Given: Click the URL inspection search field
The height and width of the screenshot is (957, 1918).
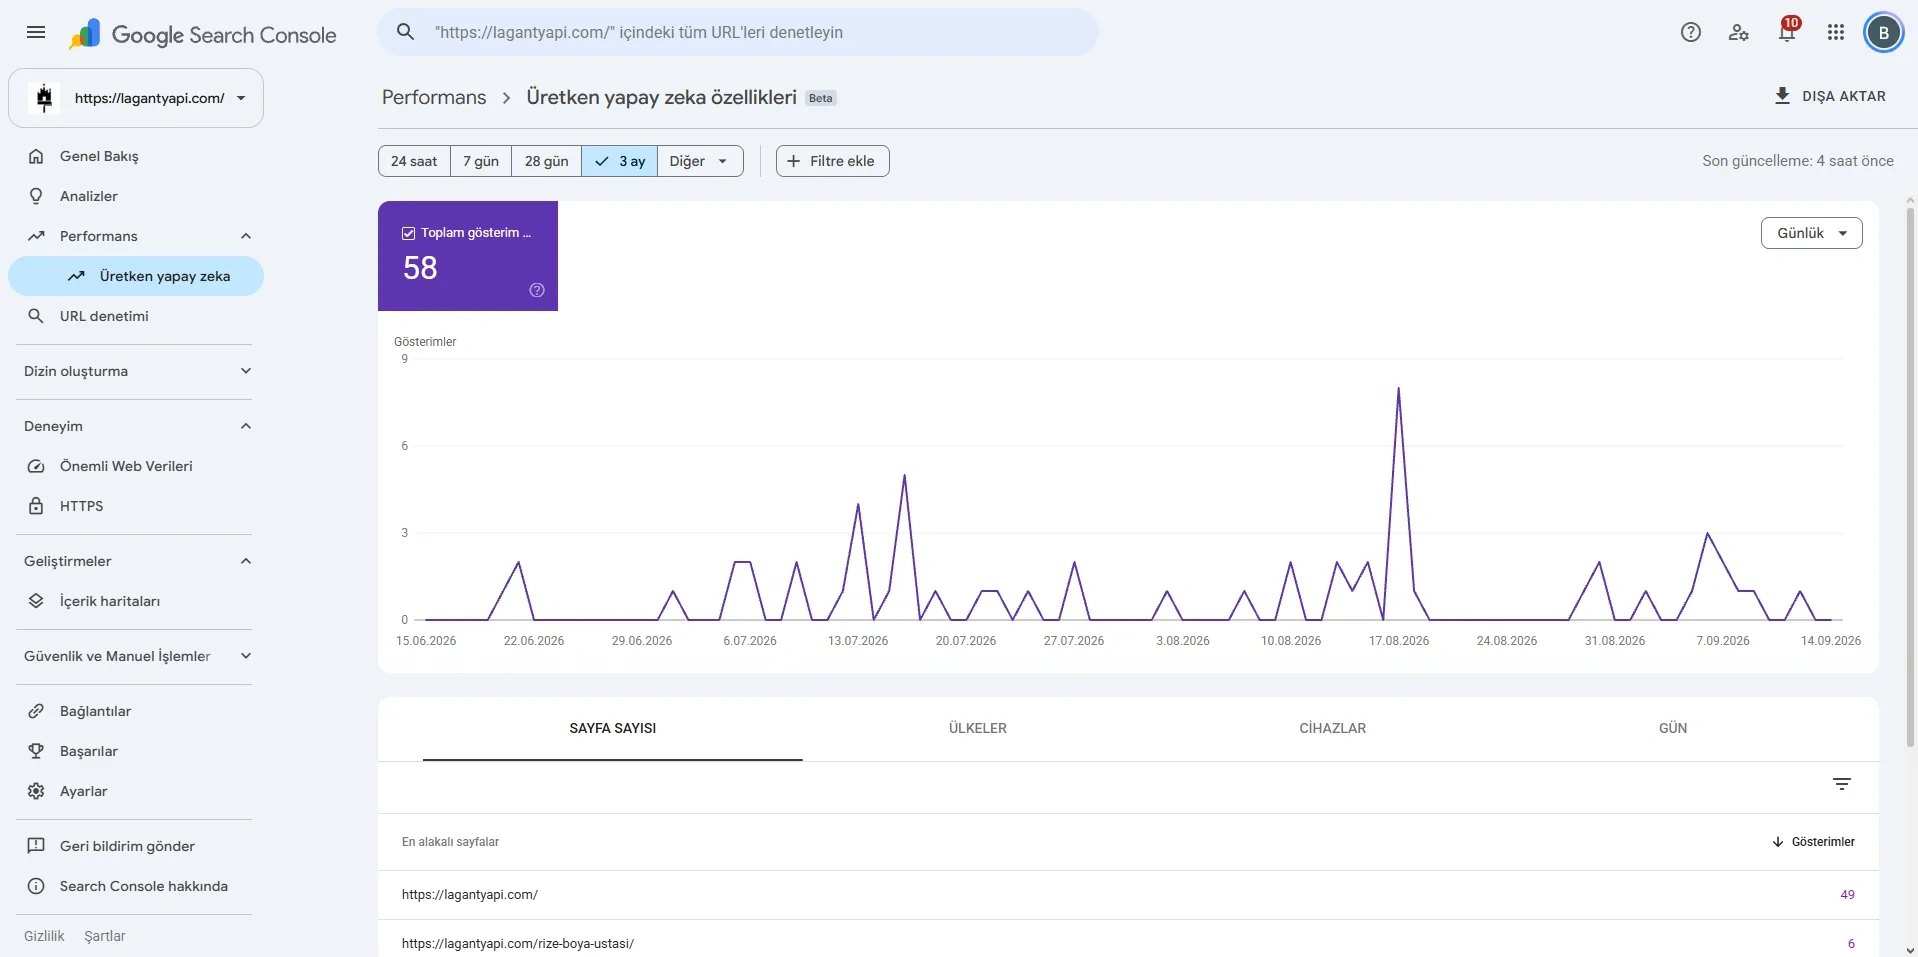Looking at the screenshot, I should [x=738, y=32].
